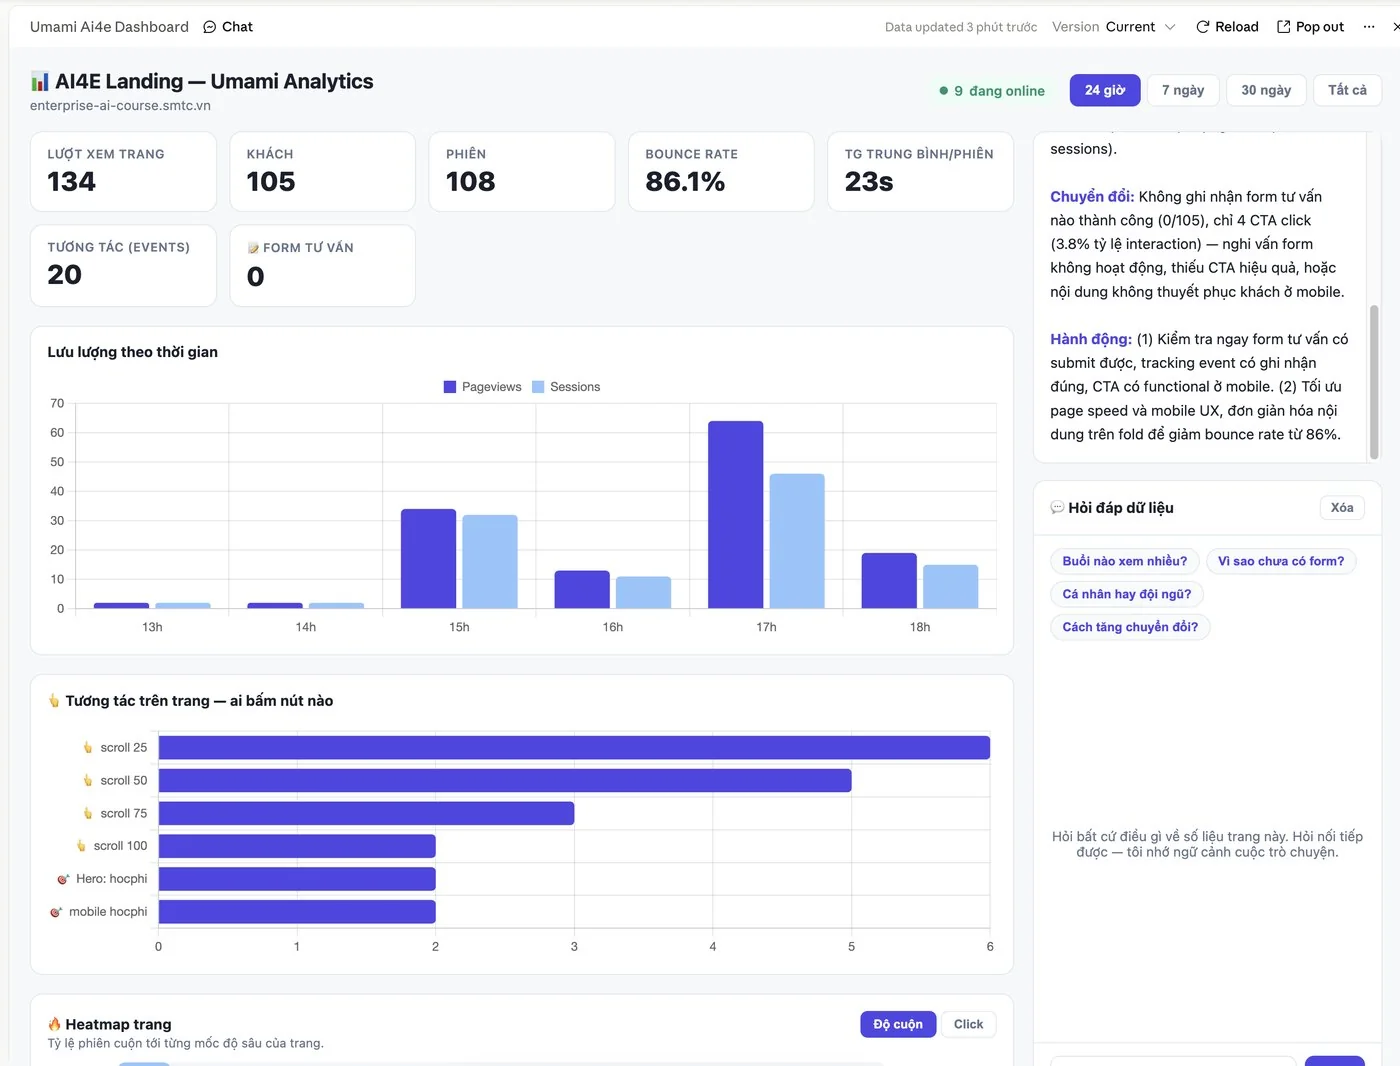
Task: Click the Lượt xem trang card showing 134
Action: pos(123,172)
